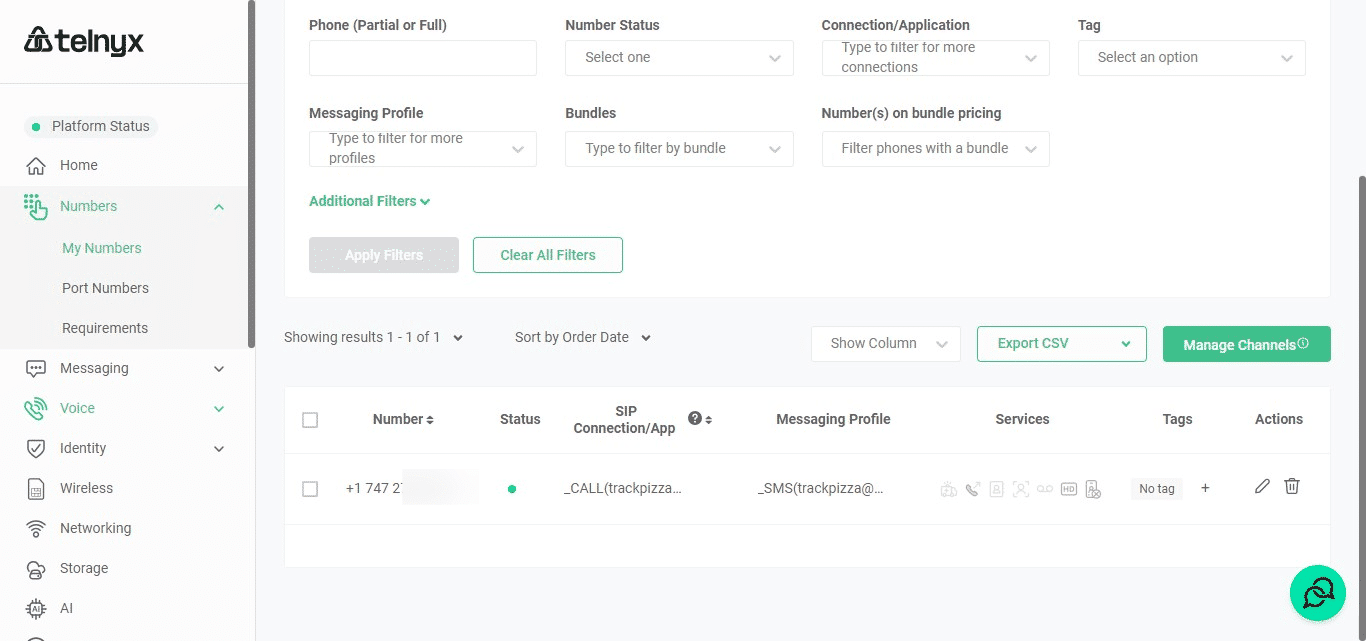Click the HD voice service icon
1366x641 pixels.
(1069, 489)
